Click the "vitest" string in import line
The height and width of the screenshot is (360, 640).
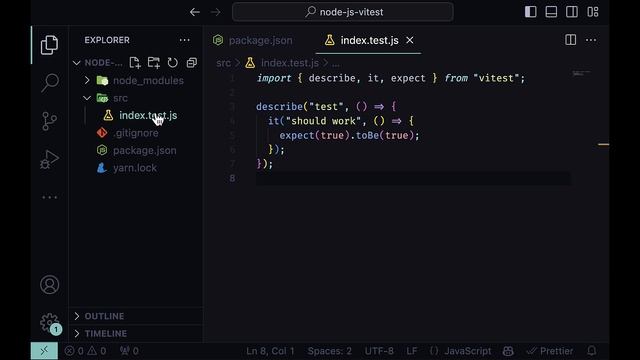pyautogui.click(x=496, y=78)
